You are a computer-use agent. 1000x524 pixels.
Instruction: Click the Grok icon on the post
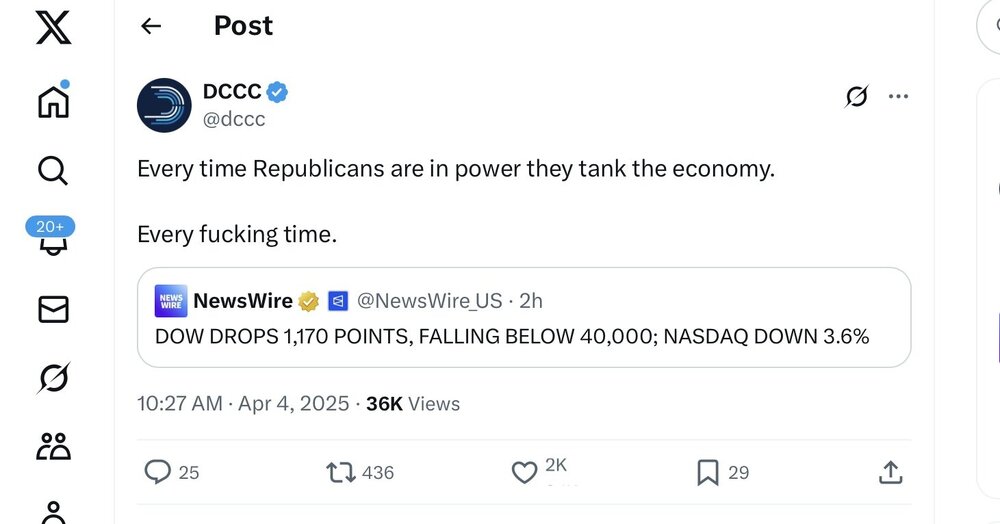856,97
